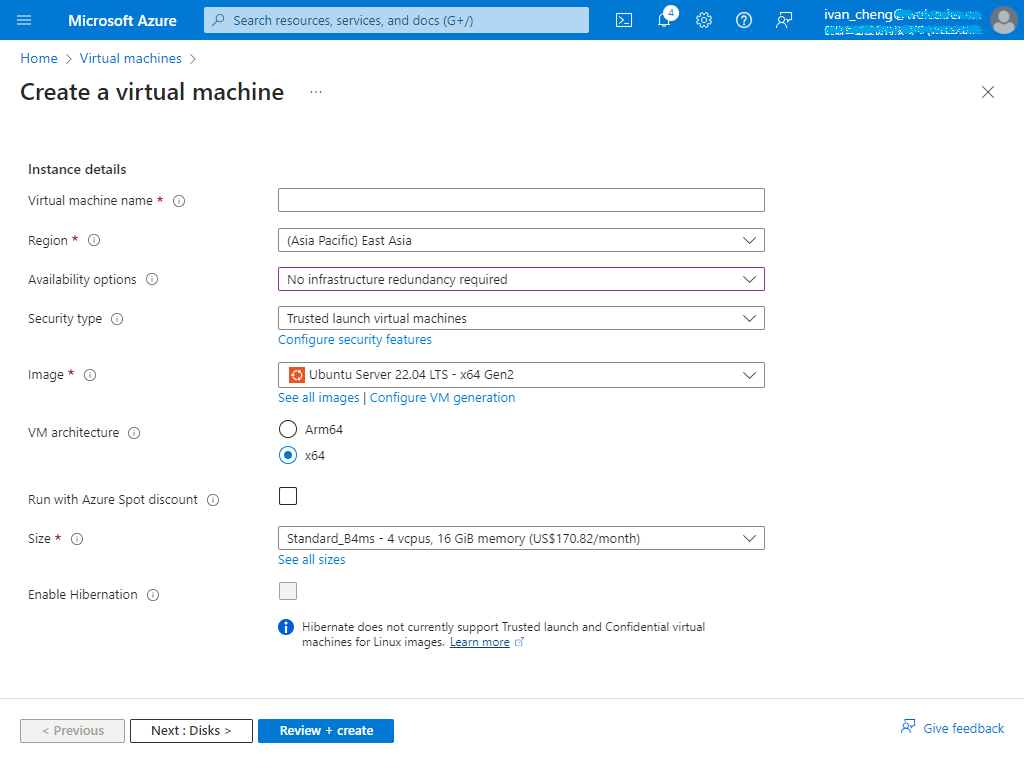
Task: Open See all images link
Action: pyautogui.click(x=319, y=398)
